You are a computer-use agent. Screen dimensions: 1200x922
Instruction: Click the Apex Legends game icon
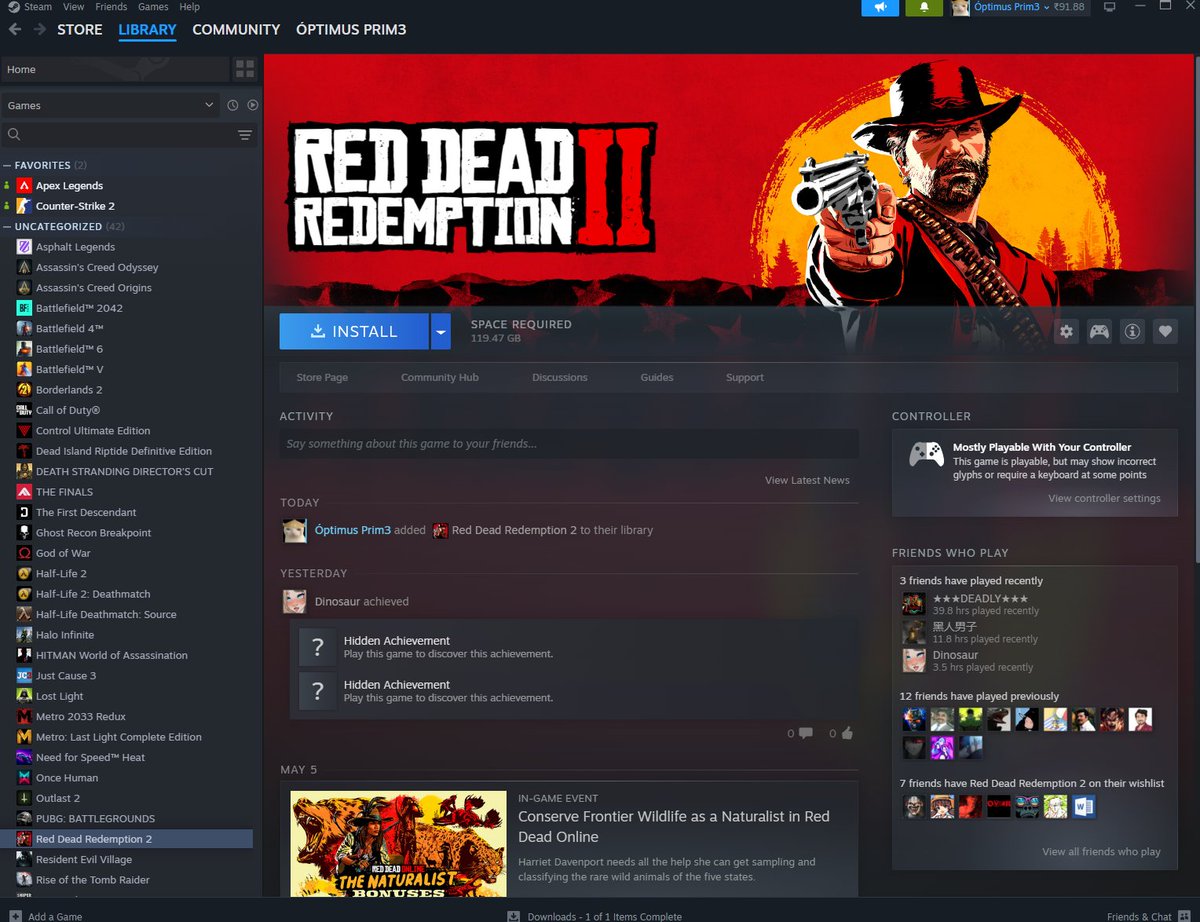24,186
